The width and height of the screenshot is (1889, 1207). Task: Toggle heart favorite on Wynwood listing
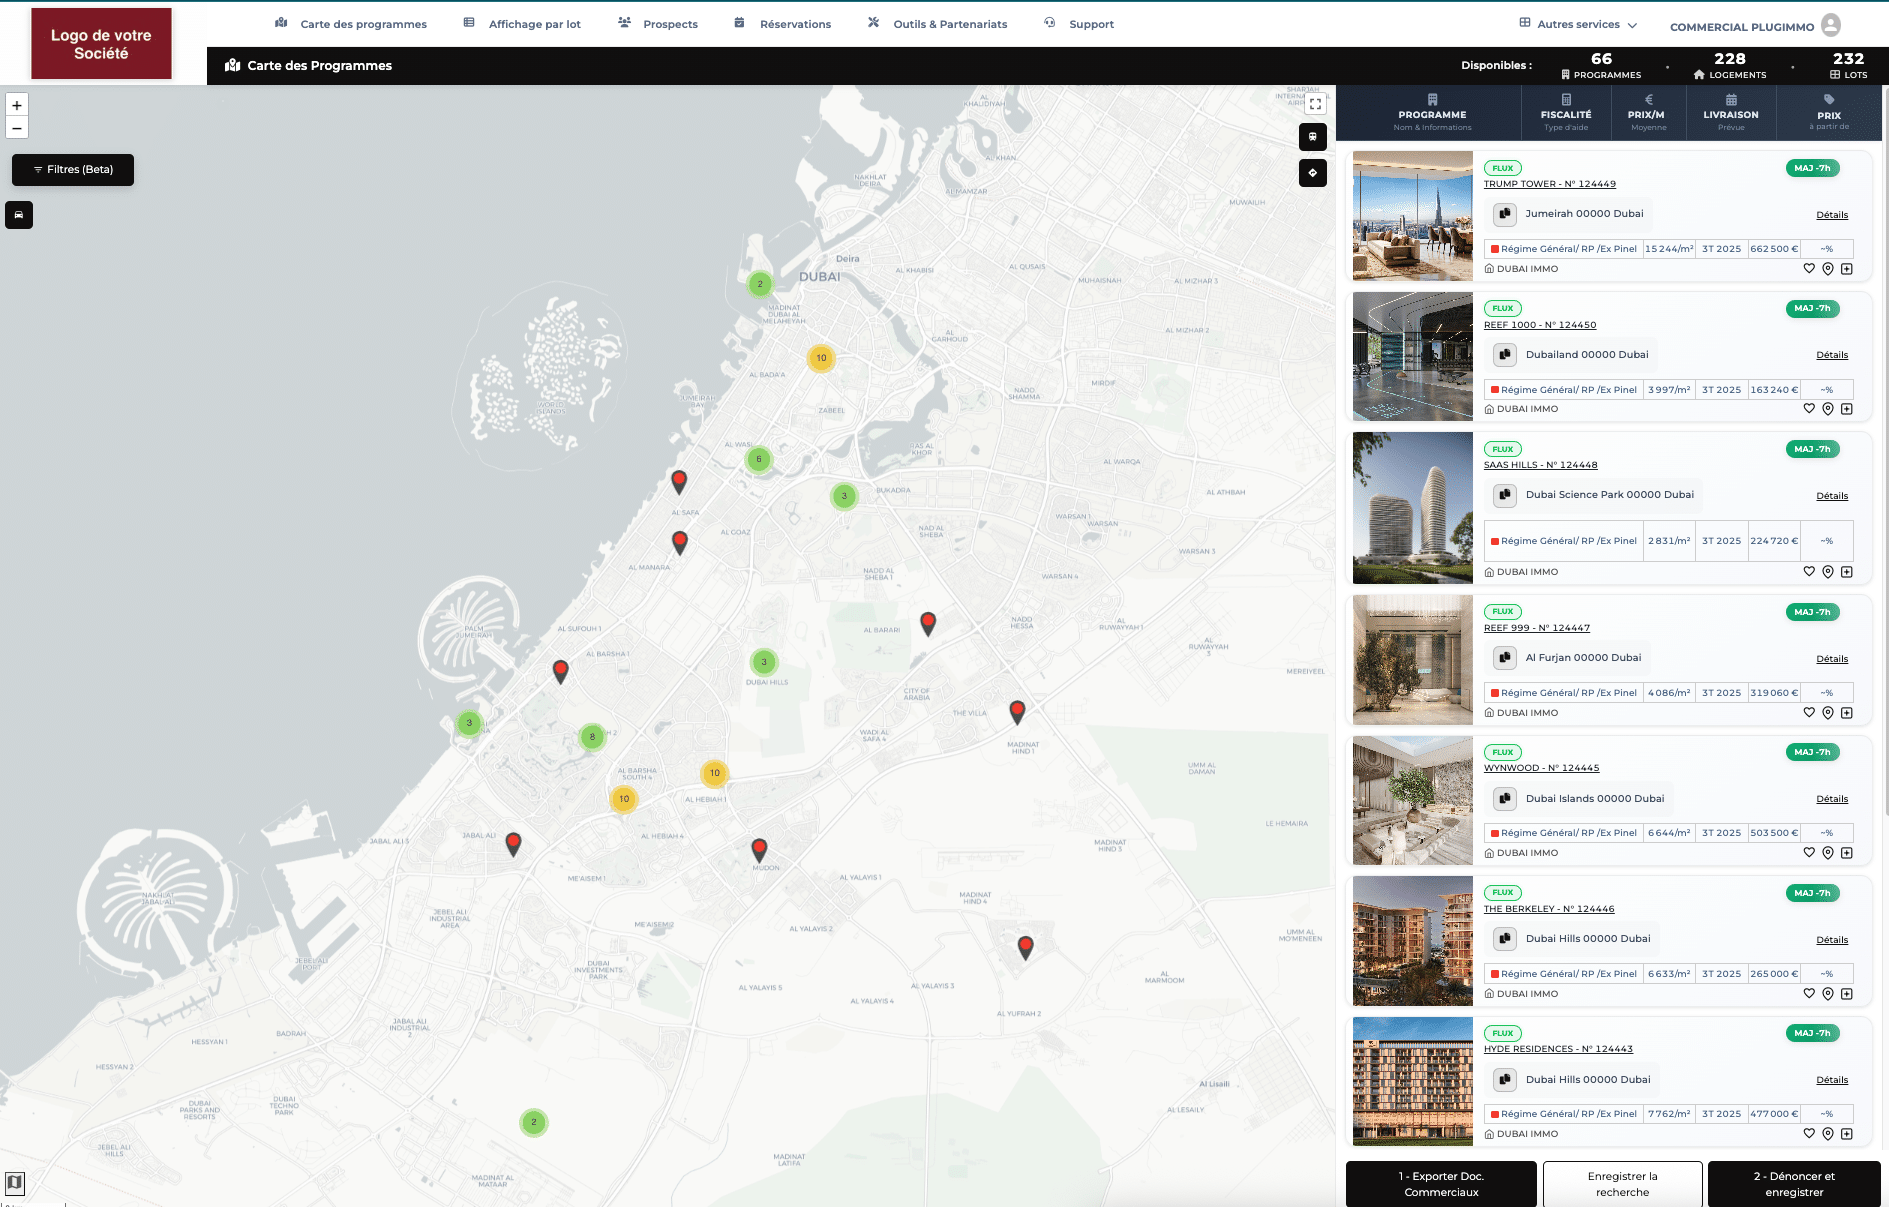coord(1809,853)
